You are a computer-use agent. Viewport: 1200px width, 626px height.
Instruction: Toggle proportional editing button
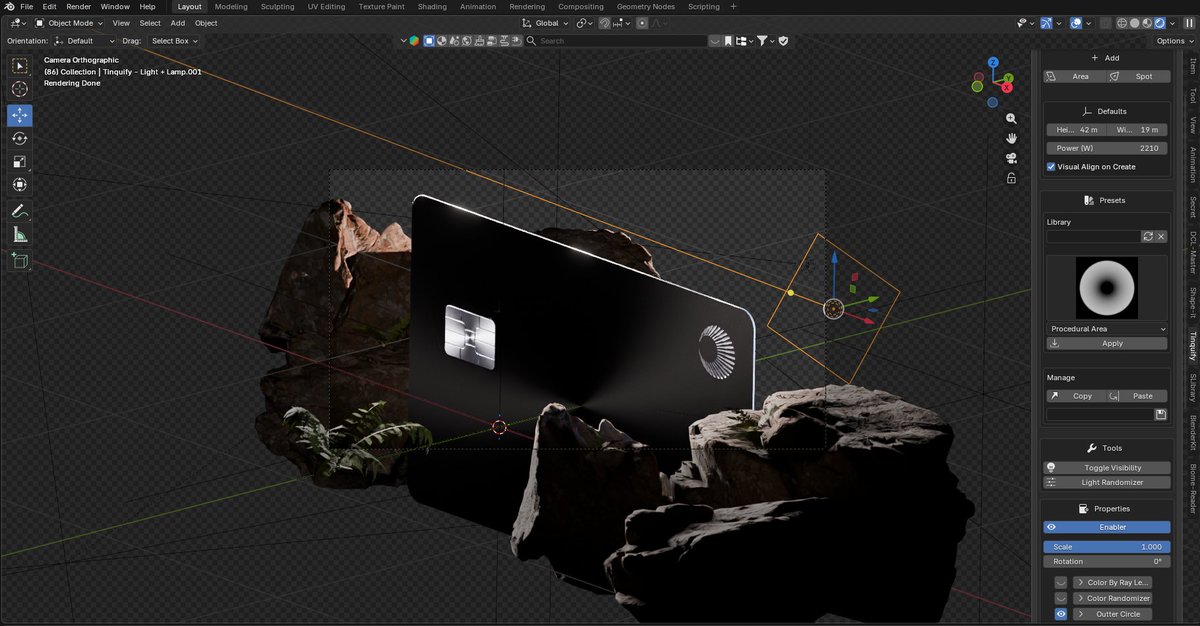point(642,22)
